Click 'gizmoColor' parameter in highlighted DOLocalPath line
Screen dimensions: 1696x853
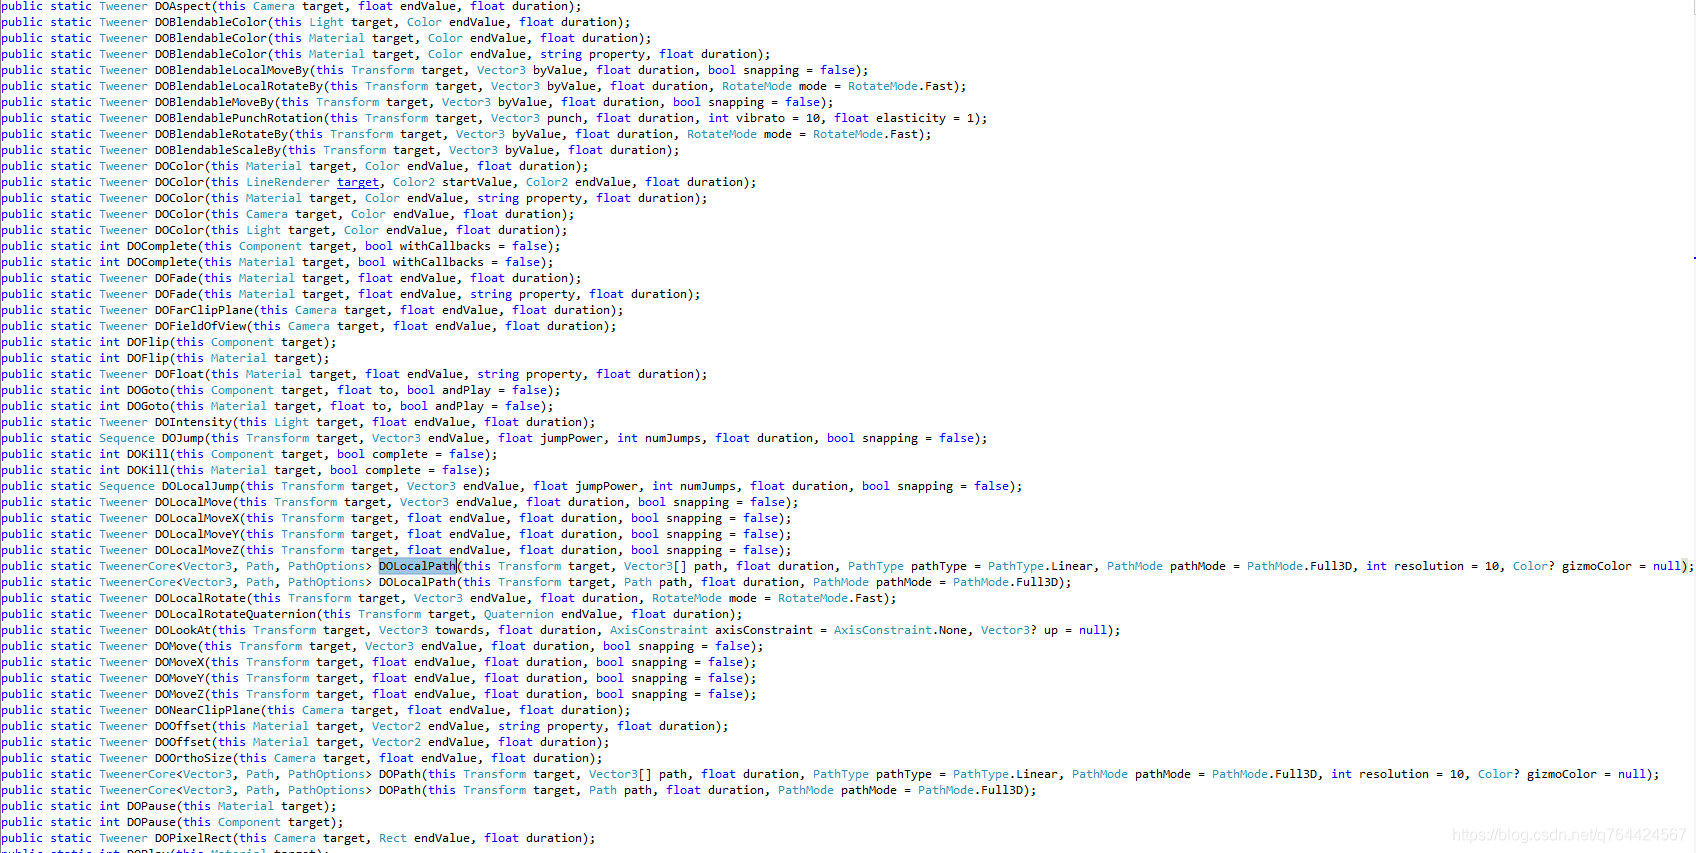click(1596, 566)
